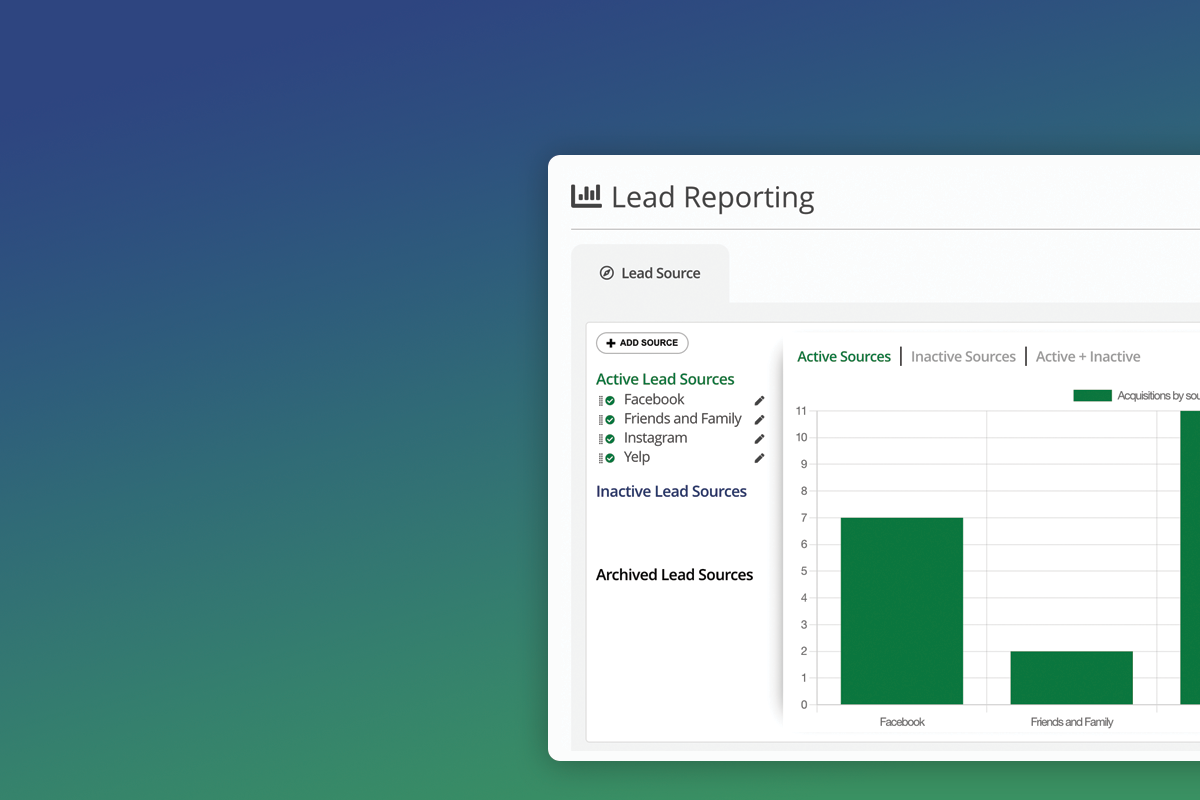1200x800 pixels.
Task: Edit the Friends and Family source via pencil icon
Action: [759, 418]
